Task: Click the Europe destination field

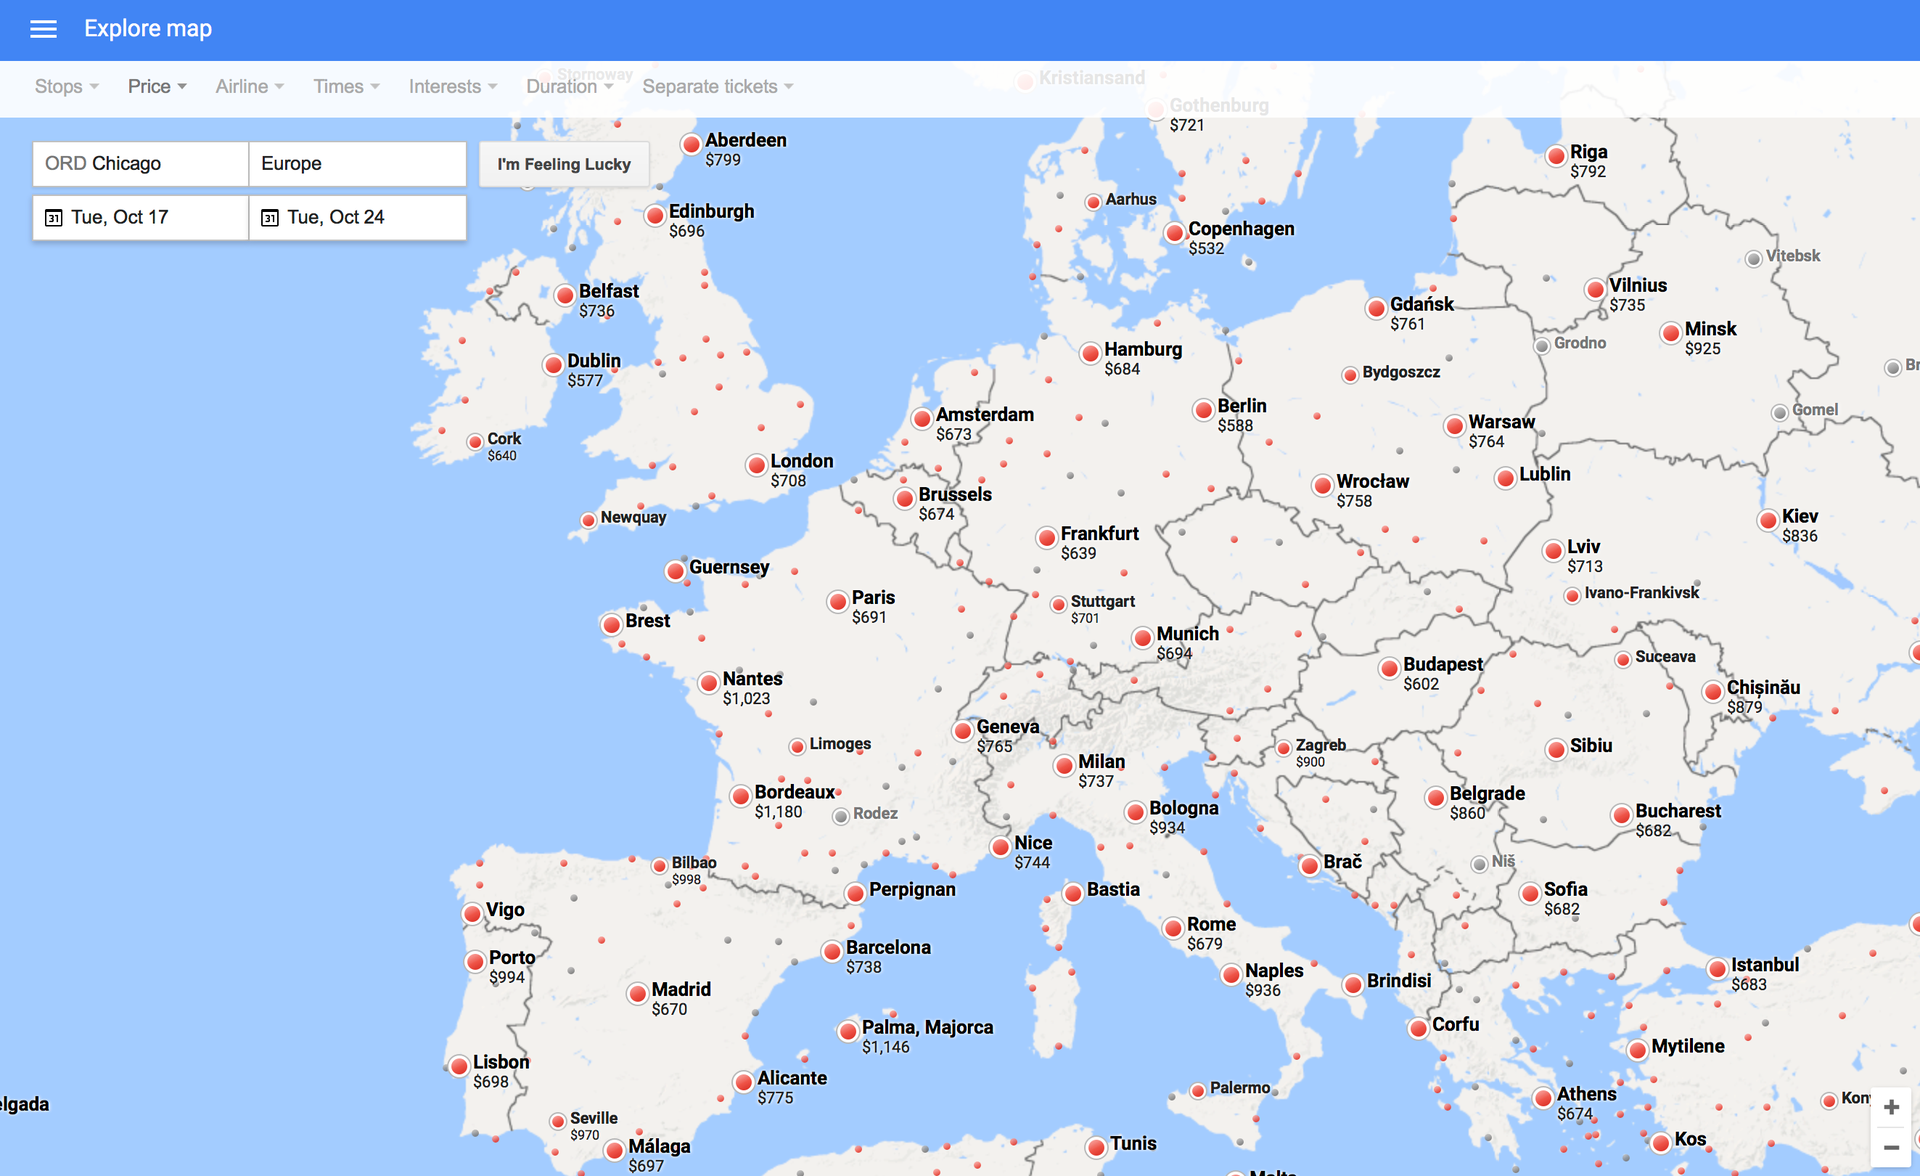Action: 357,163
